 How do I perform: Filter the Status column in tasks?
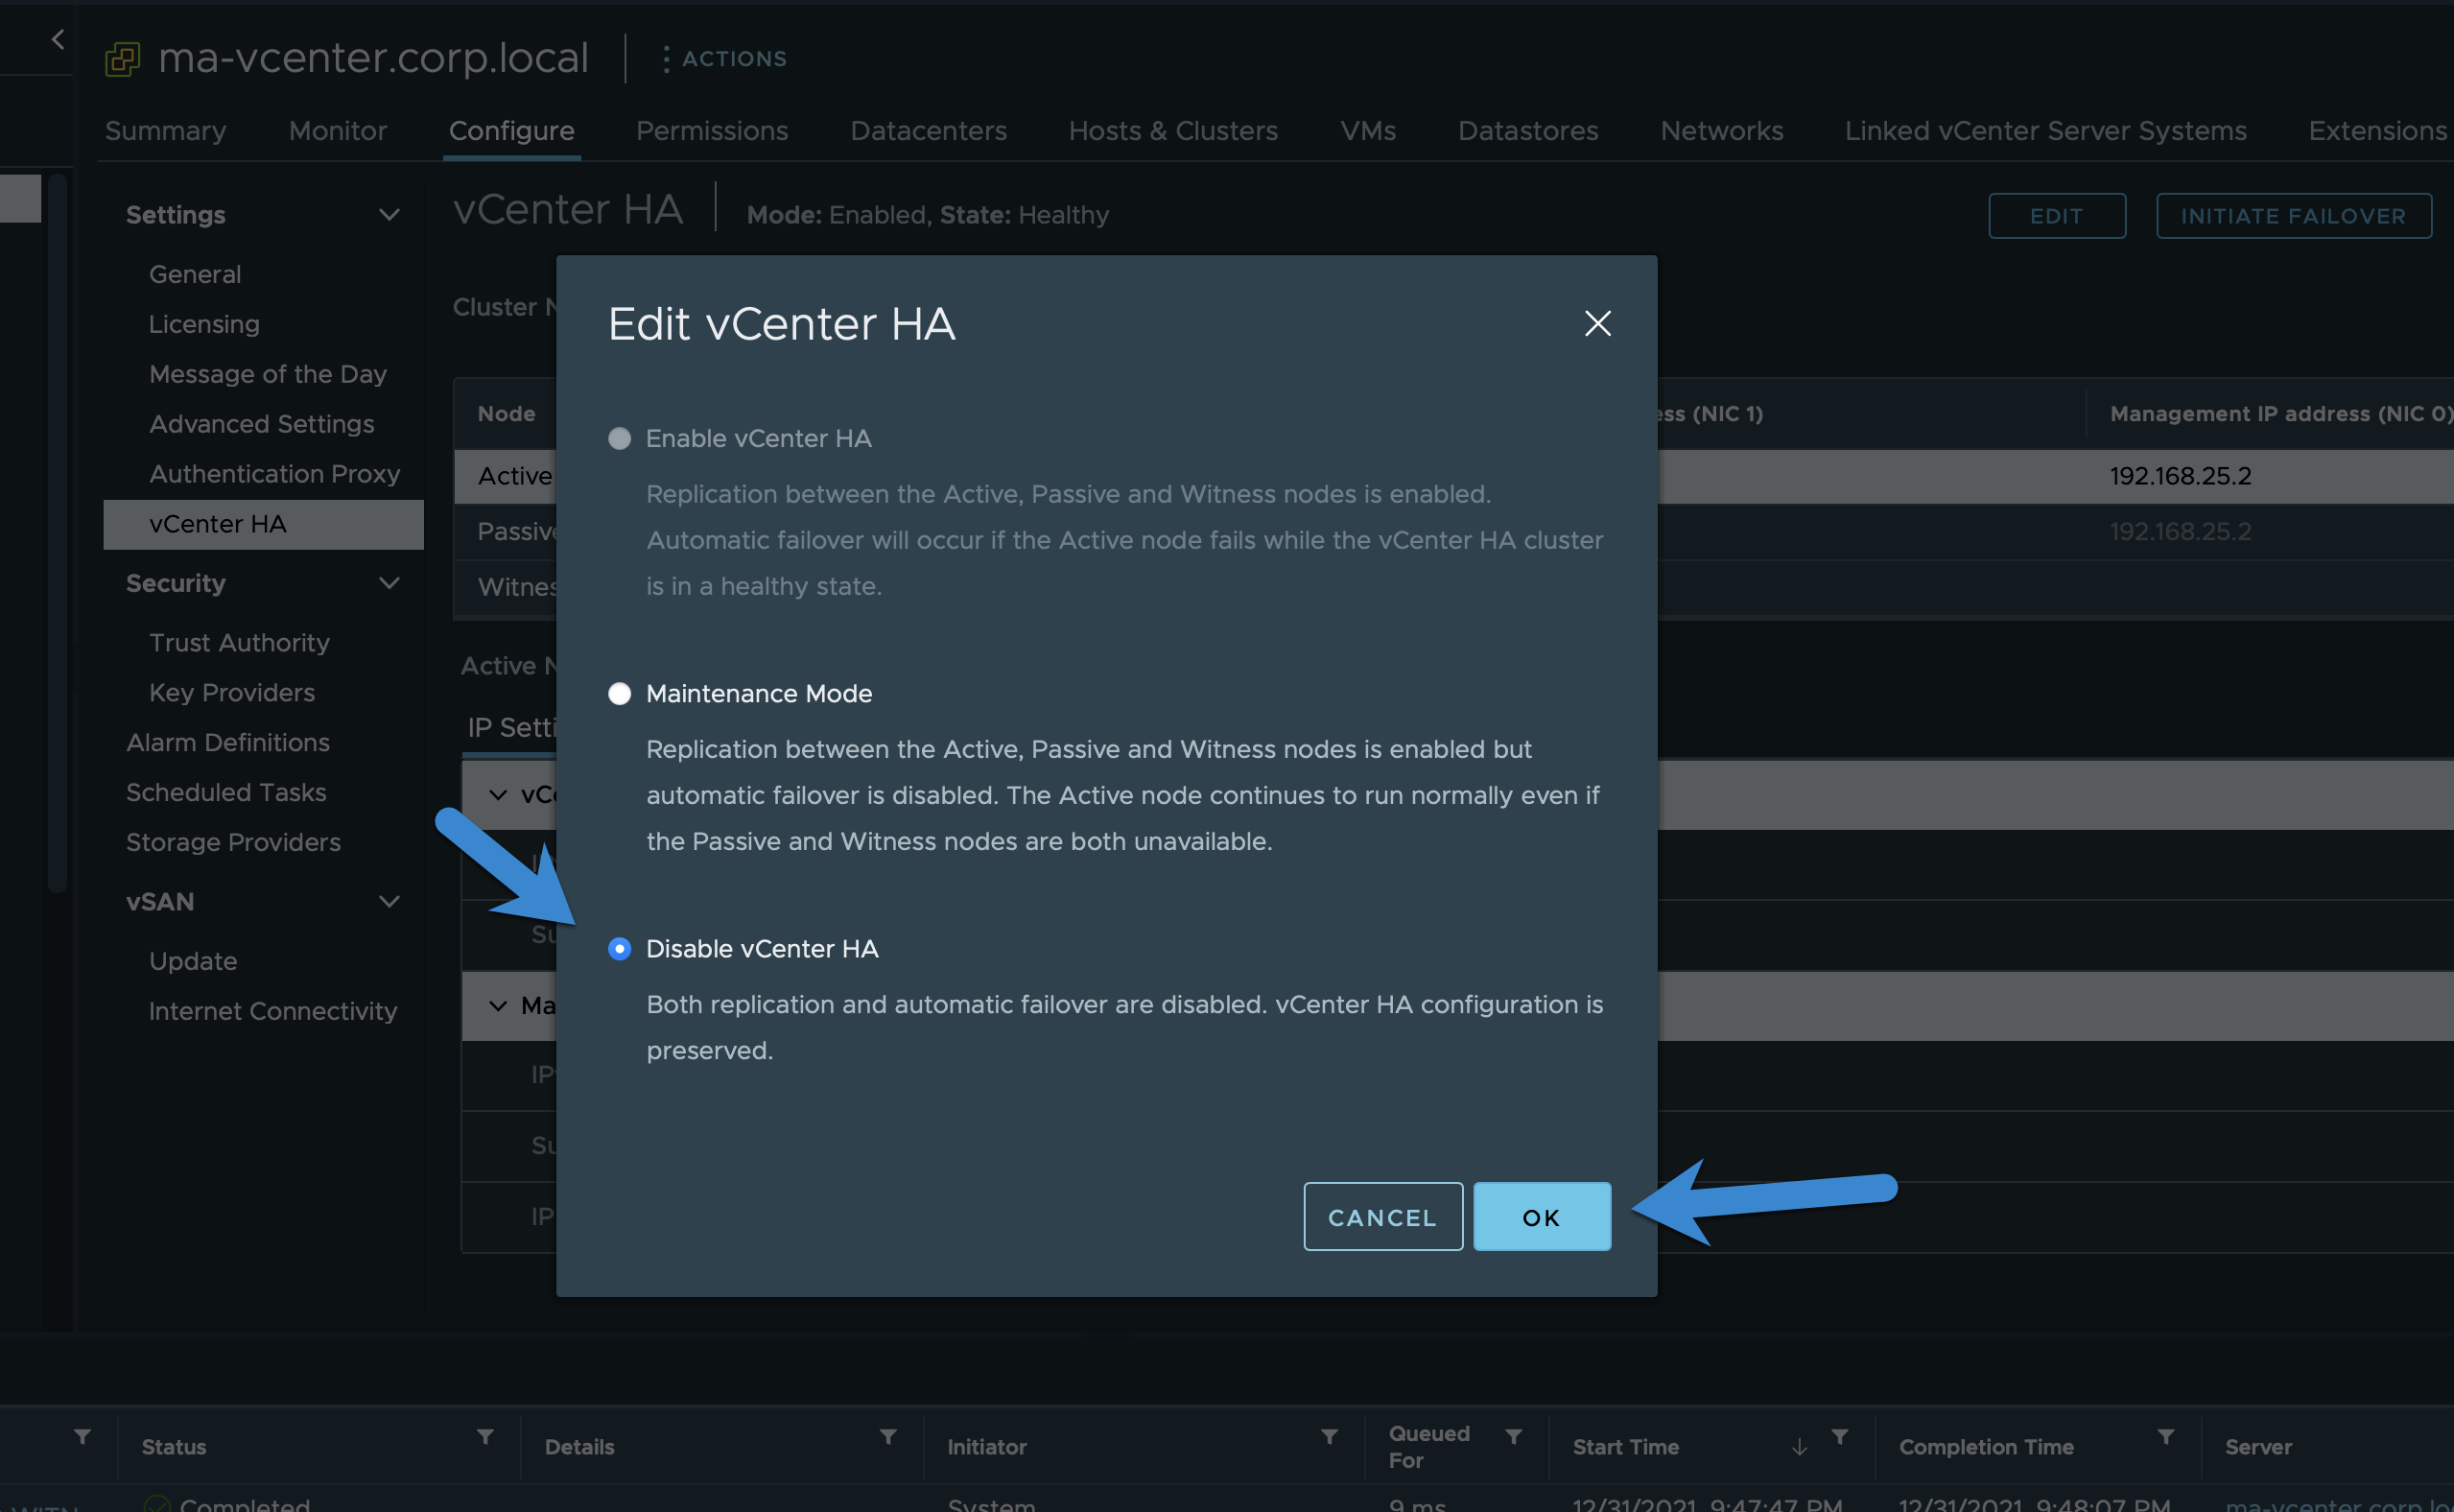click(485, 1437)
